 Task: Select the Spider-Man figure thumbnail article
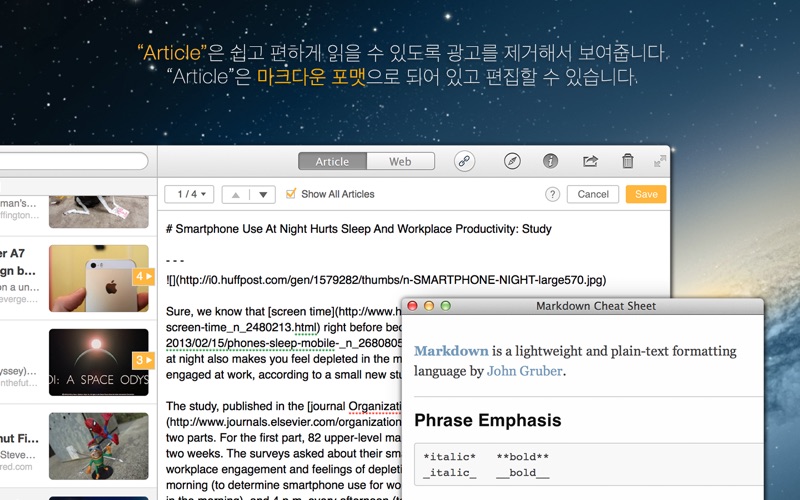99,446
